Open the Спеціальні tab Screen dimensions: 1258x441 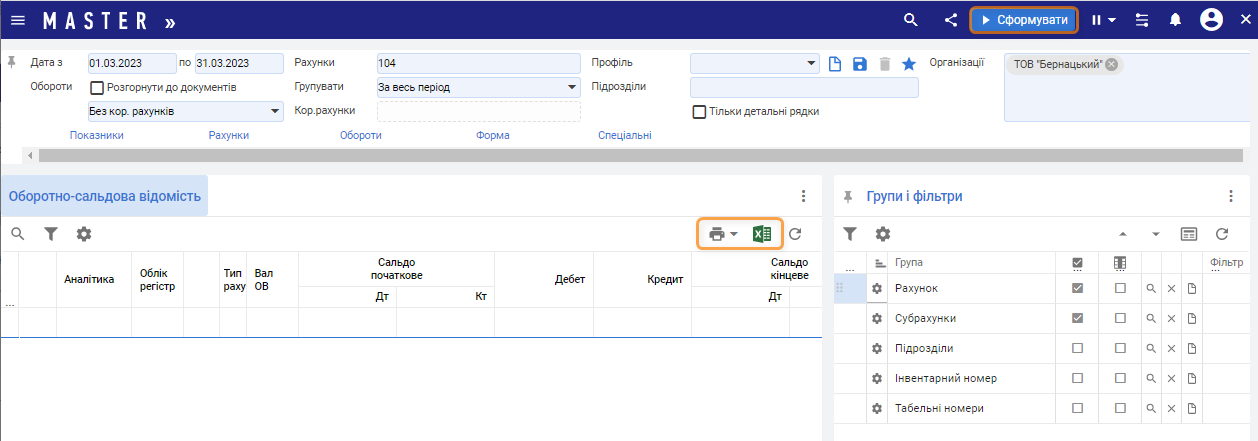click(x=625, y=135)
